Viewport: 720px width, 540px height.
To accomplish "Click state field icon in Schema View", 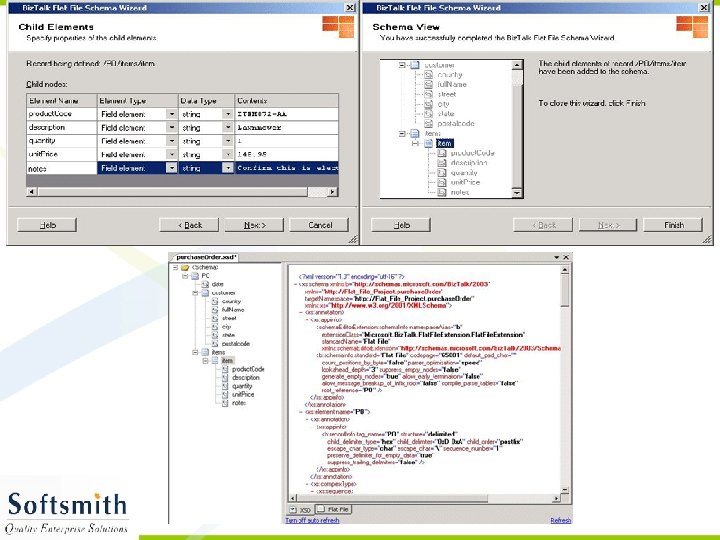I will (x=428, y=114).
